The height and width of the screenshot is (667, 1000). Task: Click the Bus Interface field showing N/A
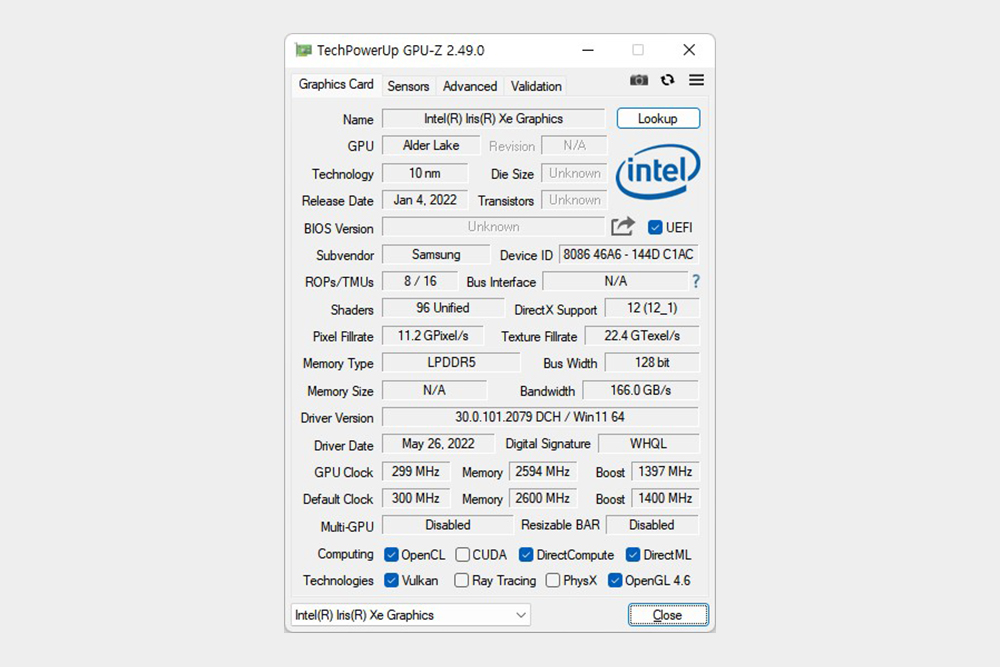click(x=615, y=281)
